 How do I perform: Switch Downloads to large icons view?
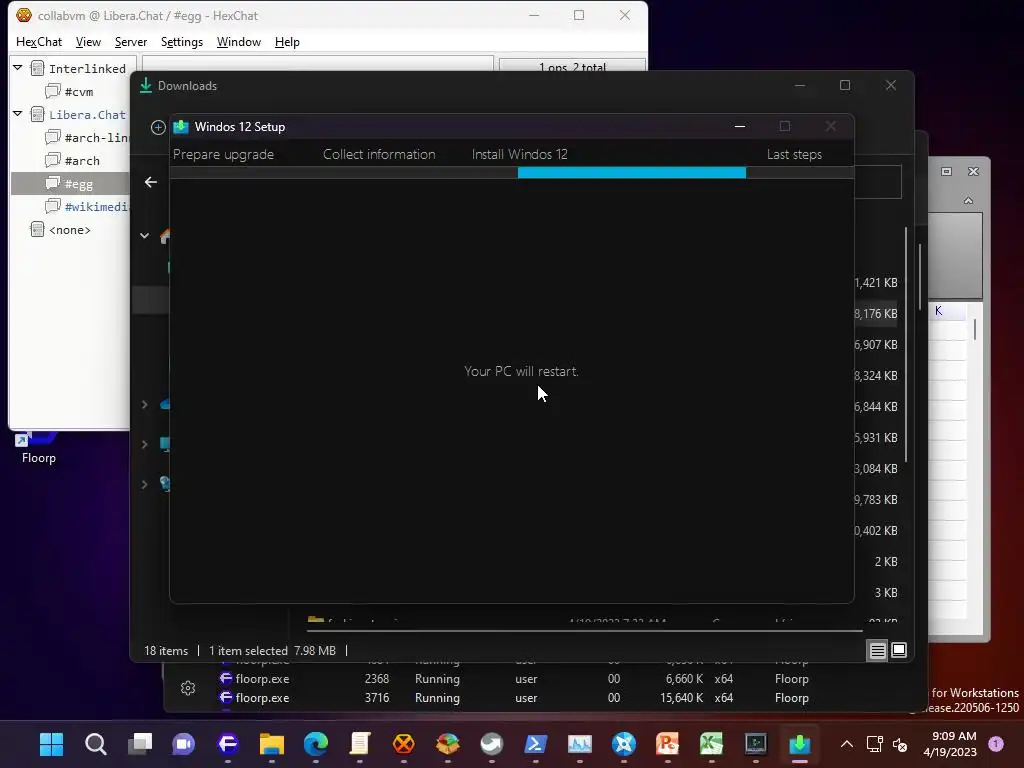(899, 650)
